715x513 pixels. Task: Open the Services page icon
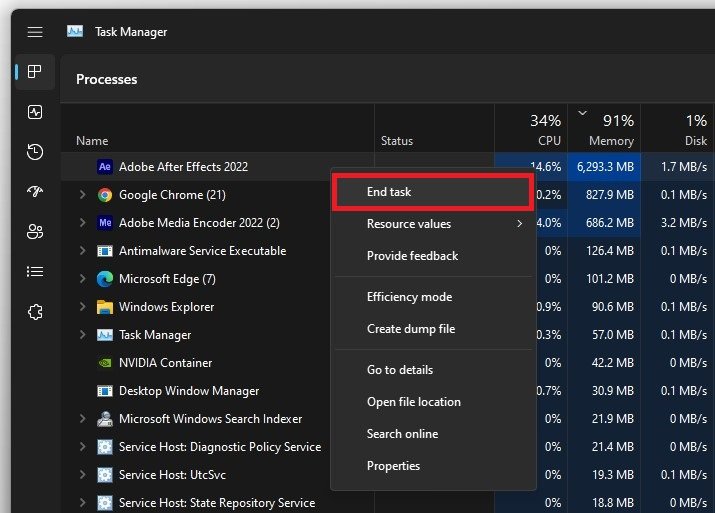point(35,312)
